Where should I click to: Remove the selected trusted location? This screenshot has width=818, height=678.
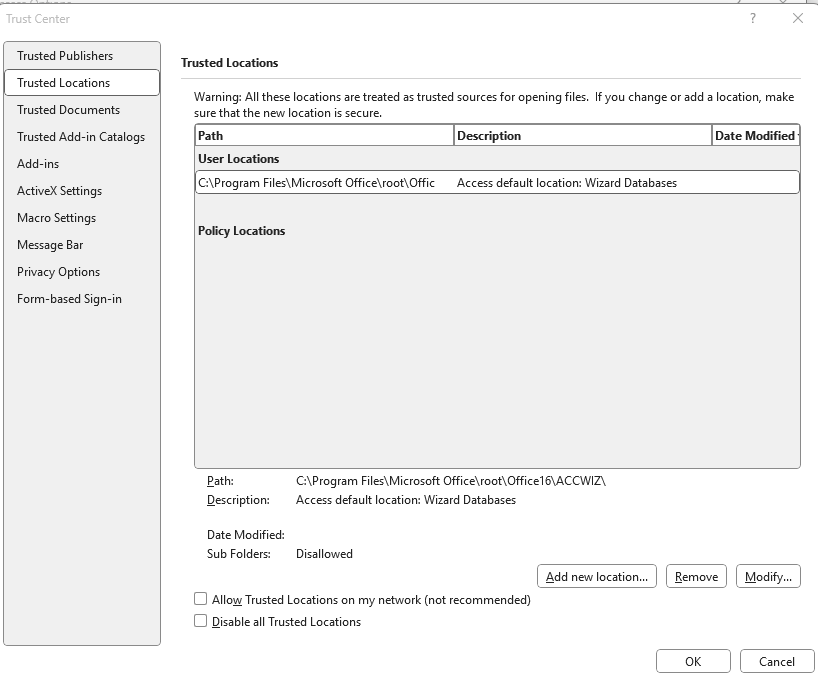click(x=696, y=576)
